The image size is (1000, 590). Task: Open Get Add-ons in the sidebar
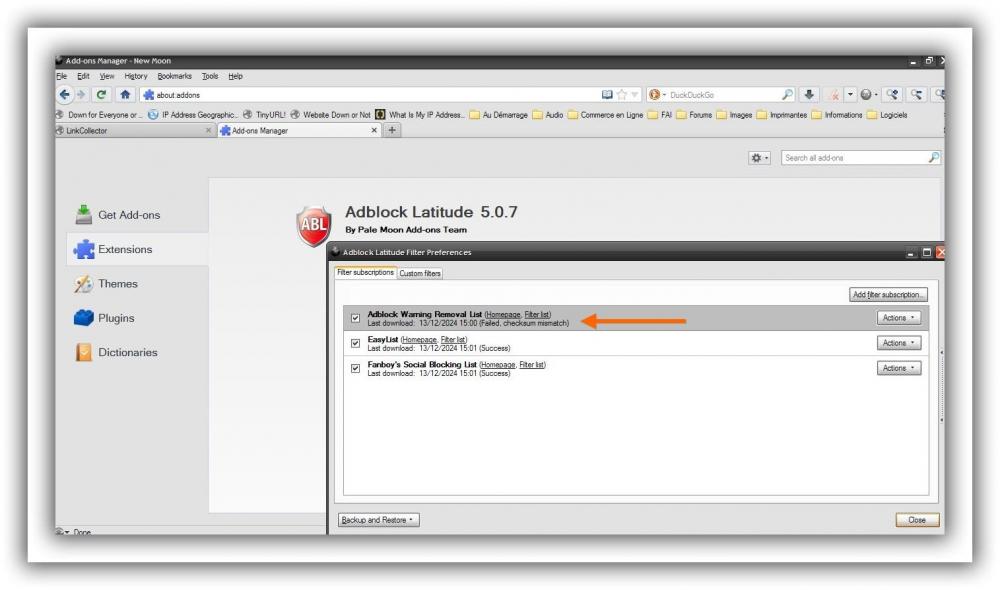tap(128, 215)
